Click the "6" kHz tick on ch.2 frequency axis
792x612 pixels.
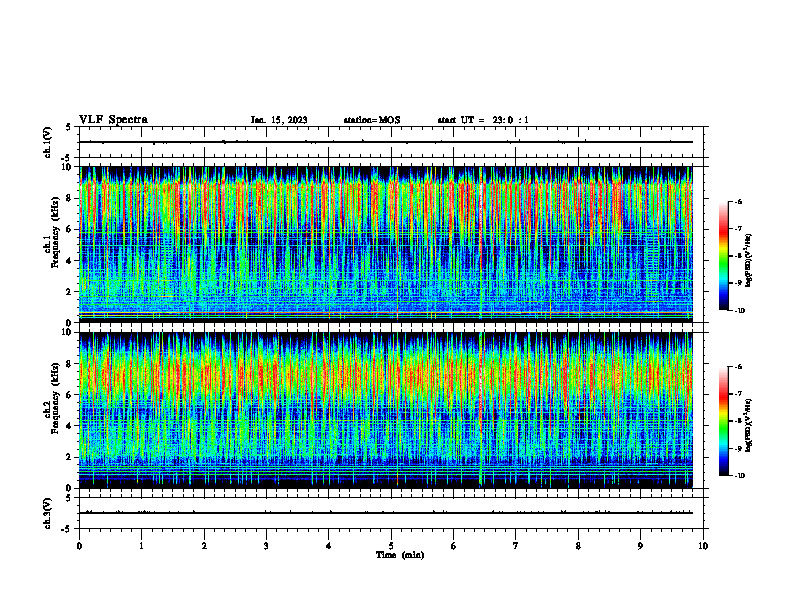[70, 395]
